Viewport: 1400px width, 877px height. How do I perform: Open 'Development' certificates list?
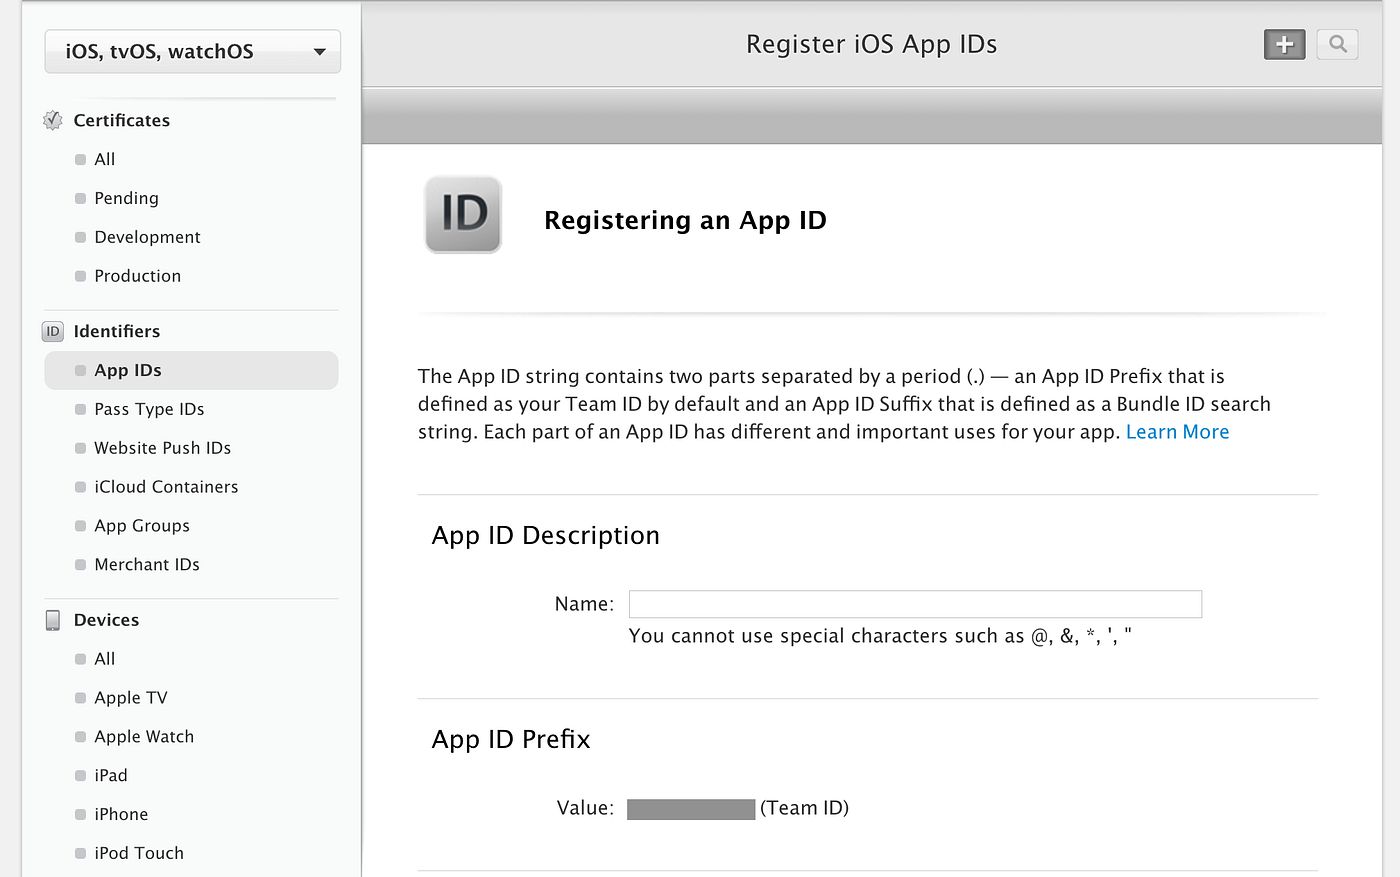pos(148,237)
